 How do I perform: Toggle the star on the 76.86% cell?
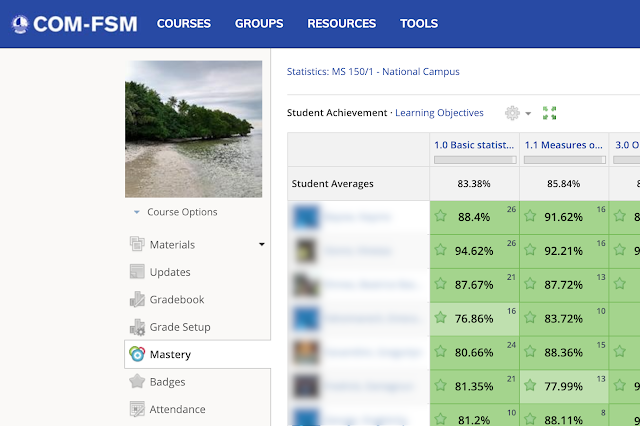(440, 318)
